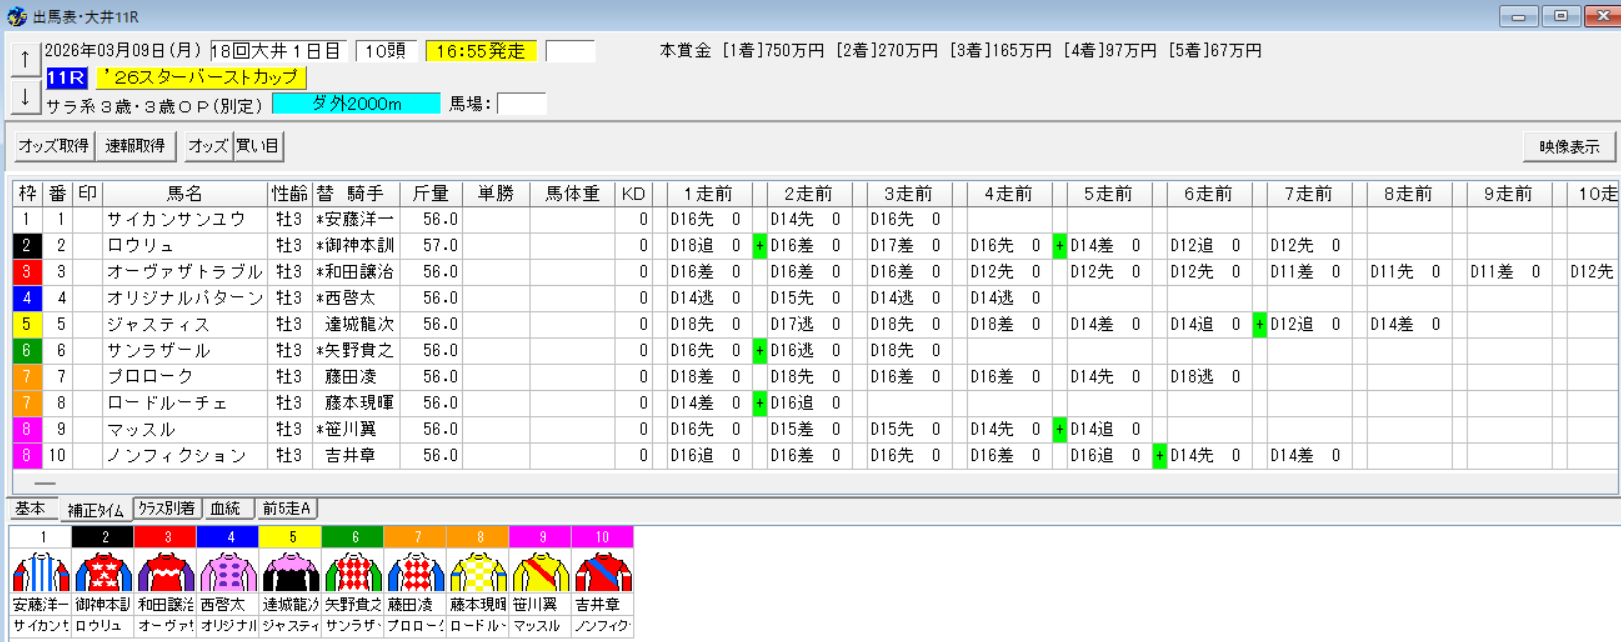Select jockey silk icon for 西啓太

pos(229,573)
